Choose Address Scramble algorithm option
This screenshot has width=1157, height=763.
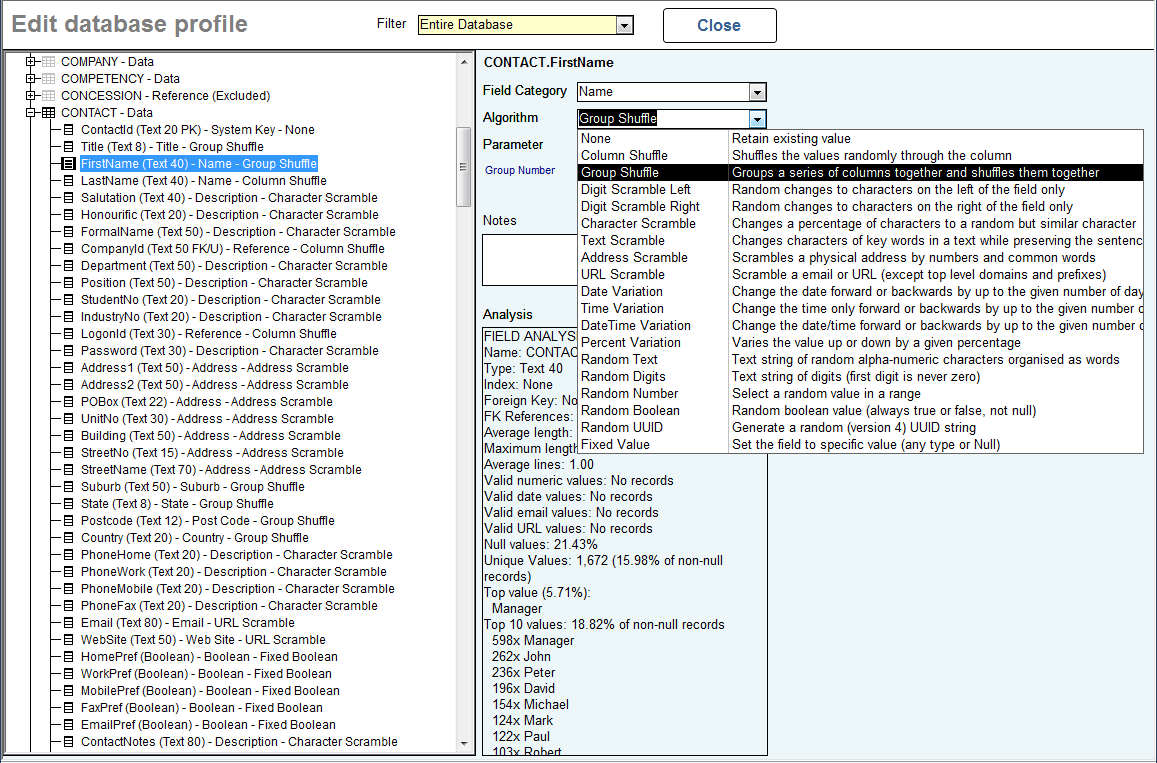tap(860, 258)
